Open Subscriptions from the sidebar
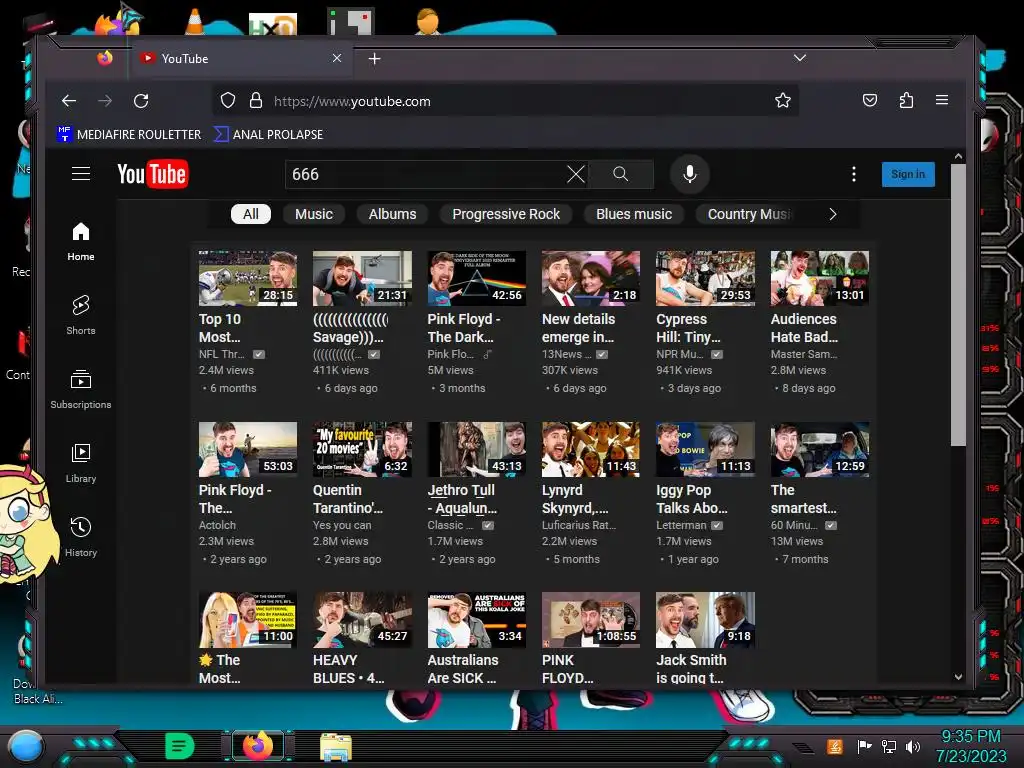Image resolution: width=1024 pixels, height=768 pixels. pos(81,390)
